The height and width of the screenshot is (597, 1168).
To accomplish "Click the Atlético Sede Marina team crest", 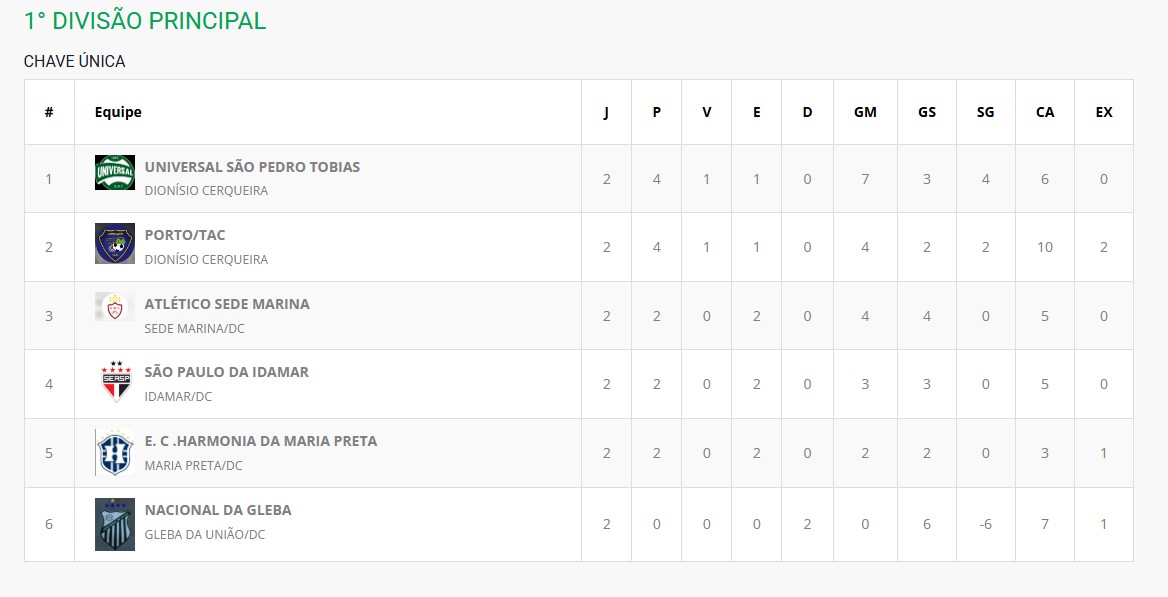I will [x=114, y=307].
